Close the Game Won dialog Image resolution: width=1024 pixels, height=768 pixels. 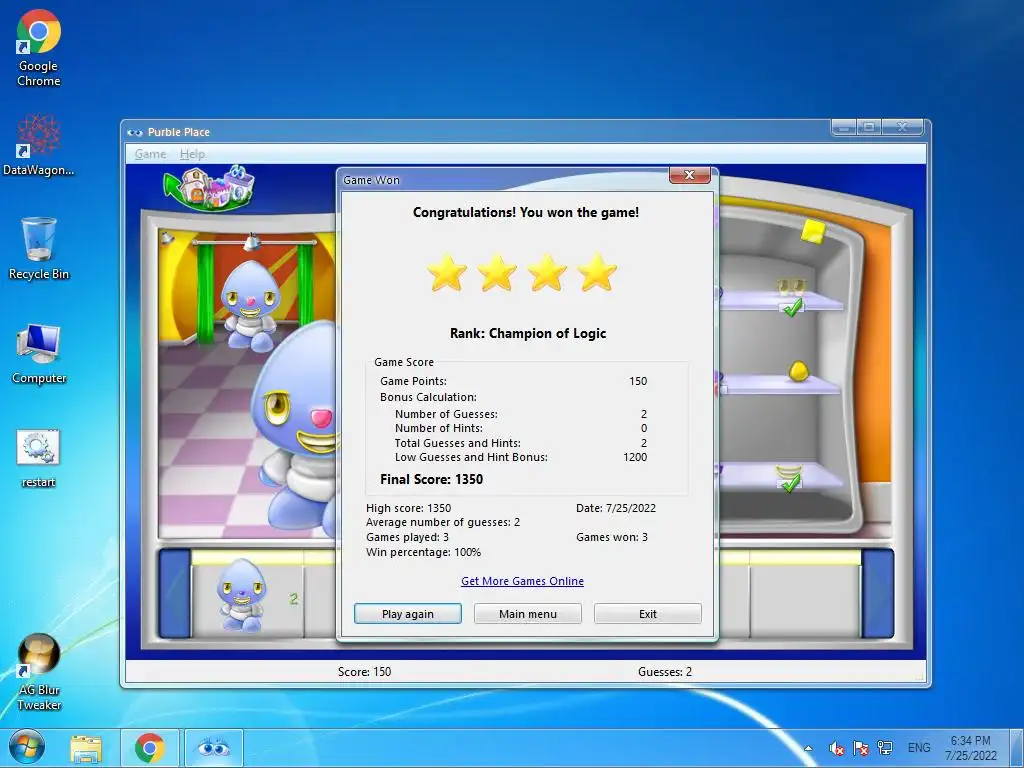pyautogui.click(x=689, y=175)
